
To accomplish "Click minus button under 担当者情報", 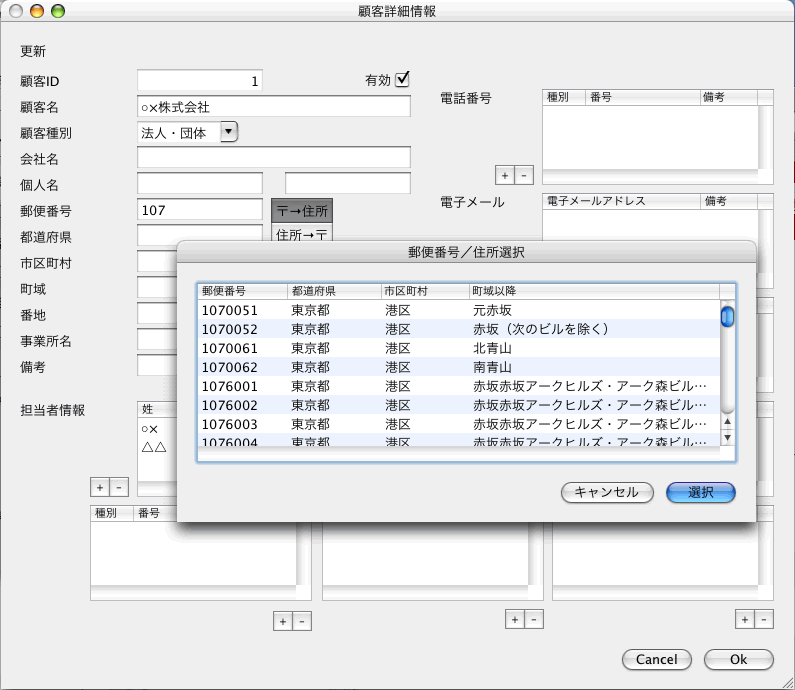I will [119, 487].
